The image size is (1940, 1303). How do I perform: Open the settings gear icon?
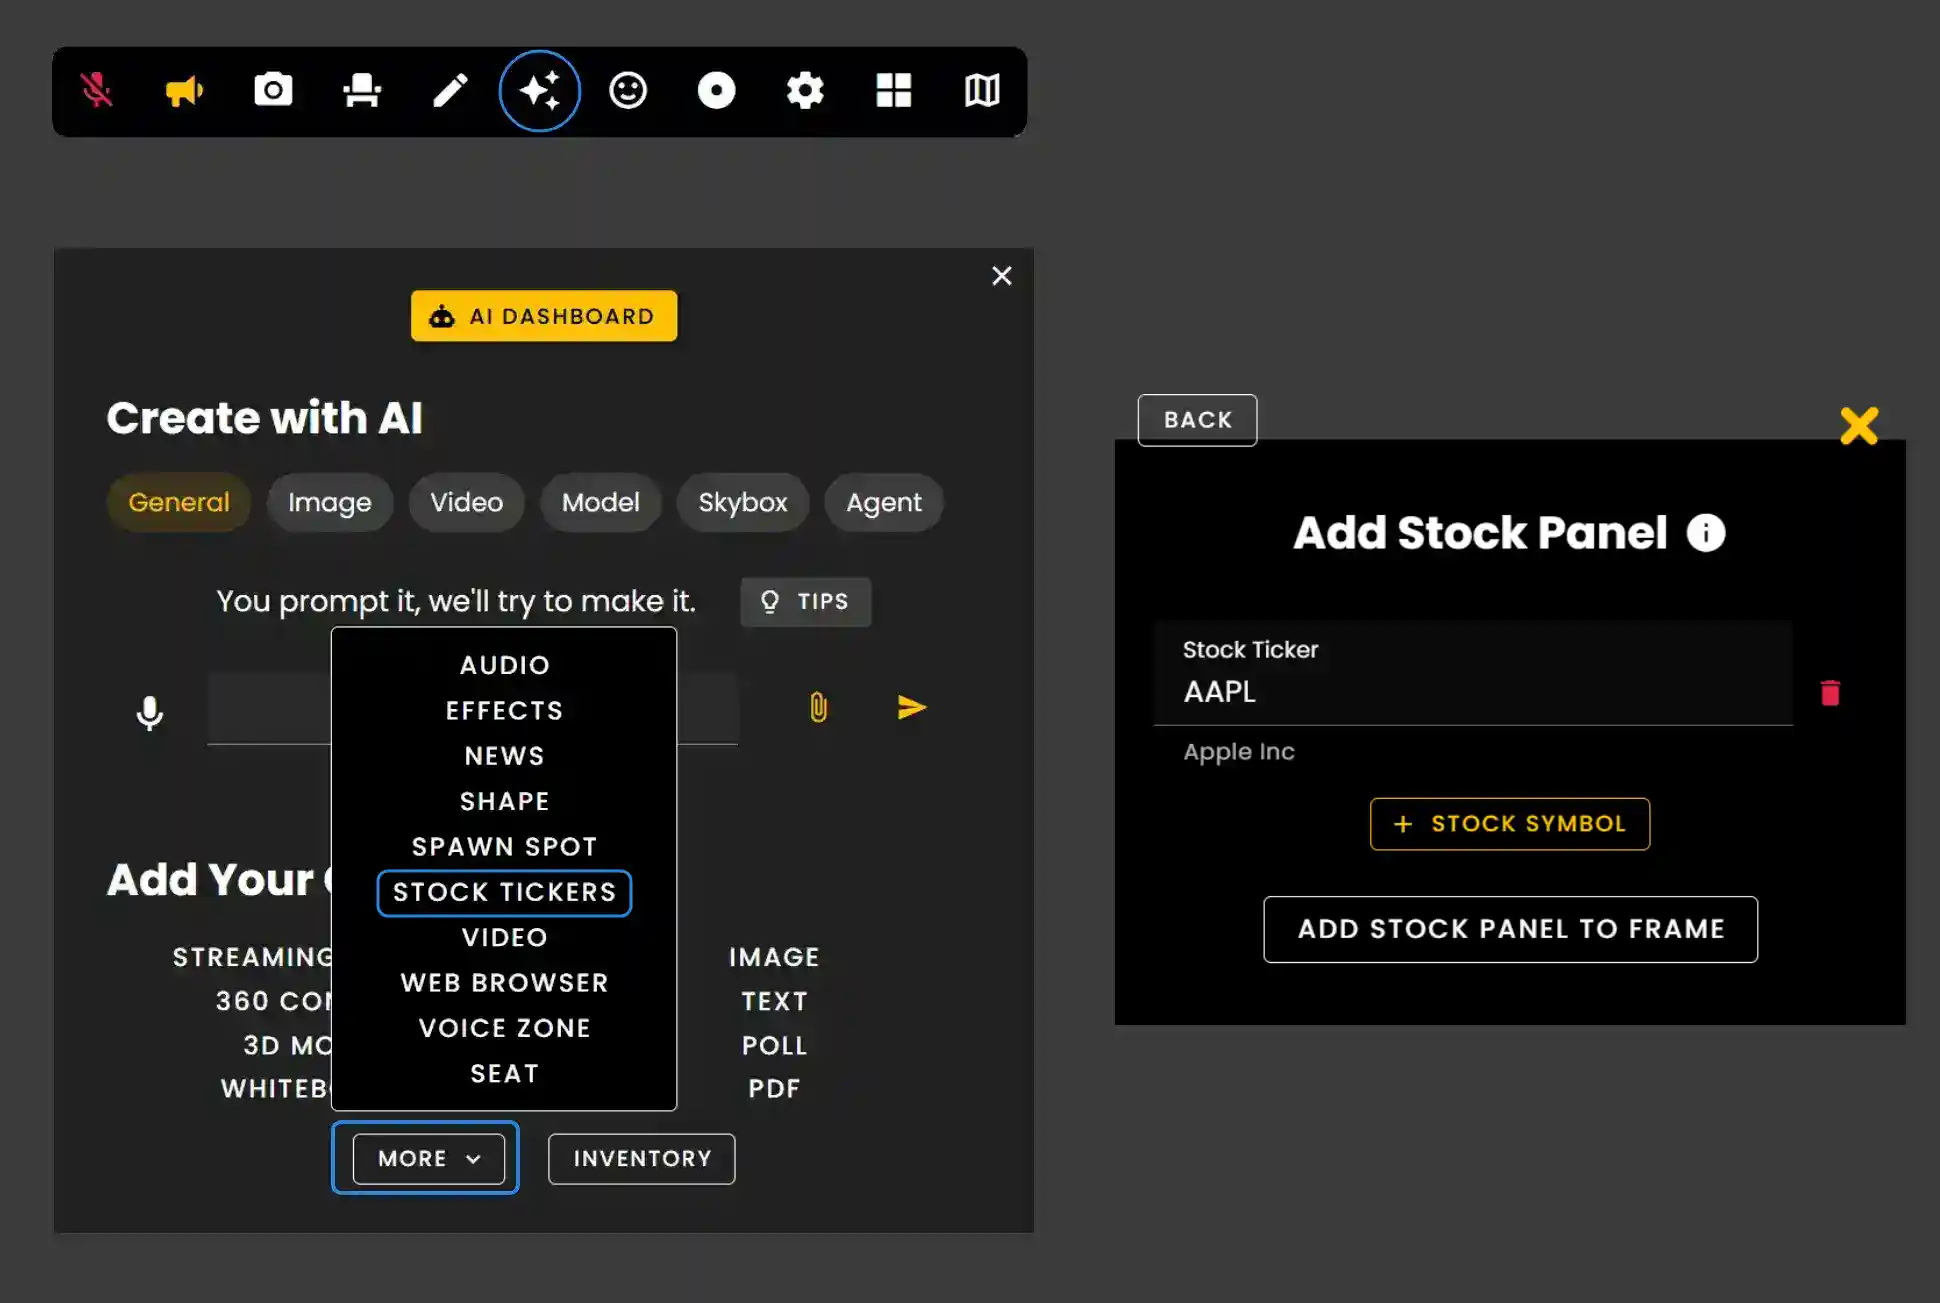805,91
